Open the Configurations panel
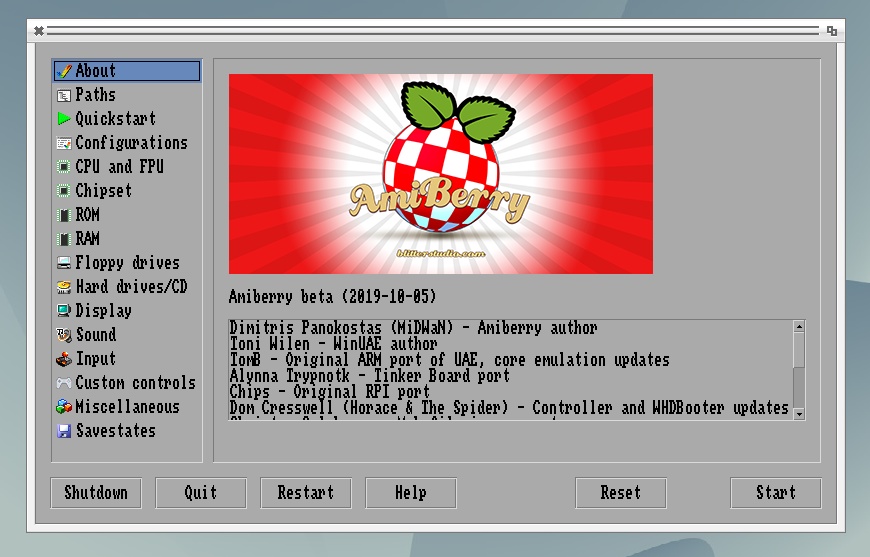 [130, 143]
